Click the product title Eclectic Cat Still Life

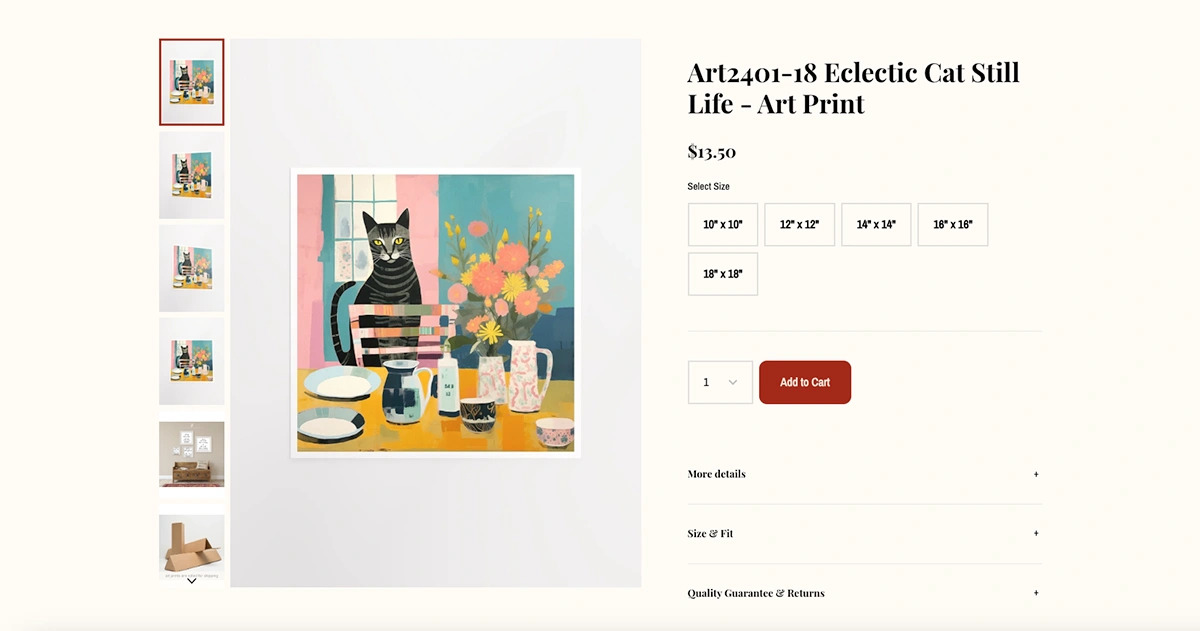click(x=853, y=88)
